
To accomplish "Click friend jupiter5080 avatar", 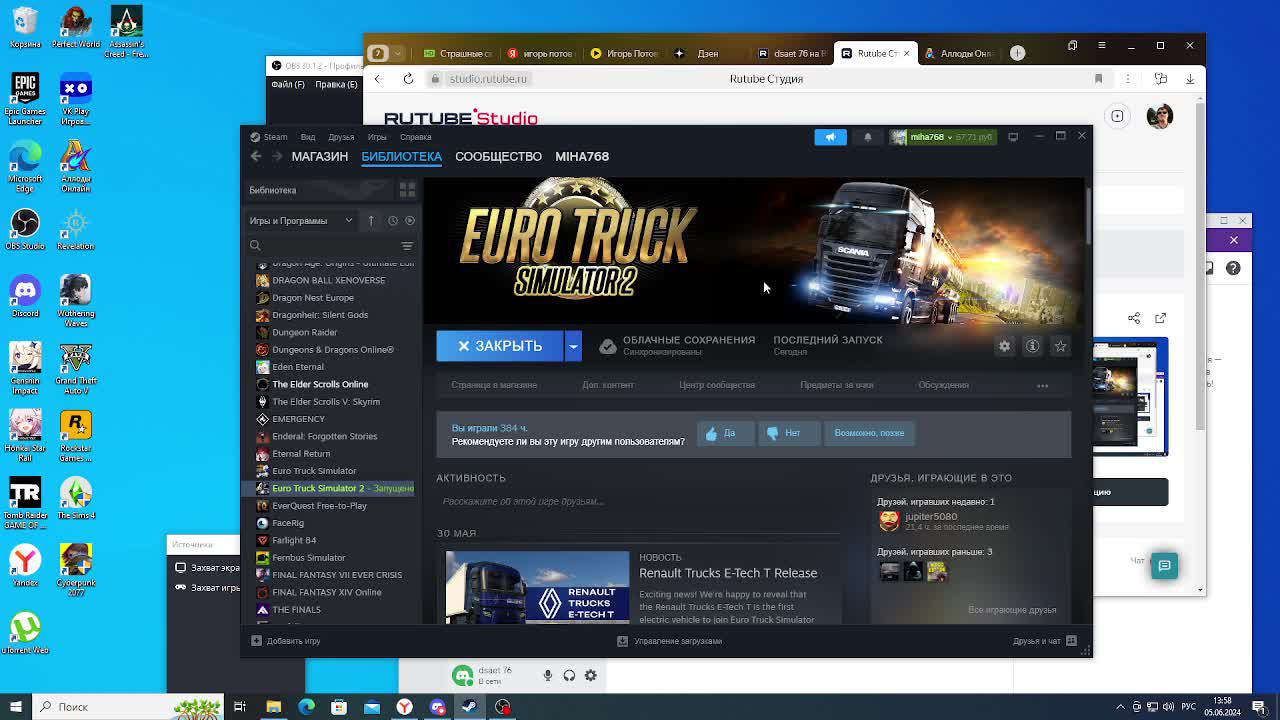I will click(889, 521).
